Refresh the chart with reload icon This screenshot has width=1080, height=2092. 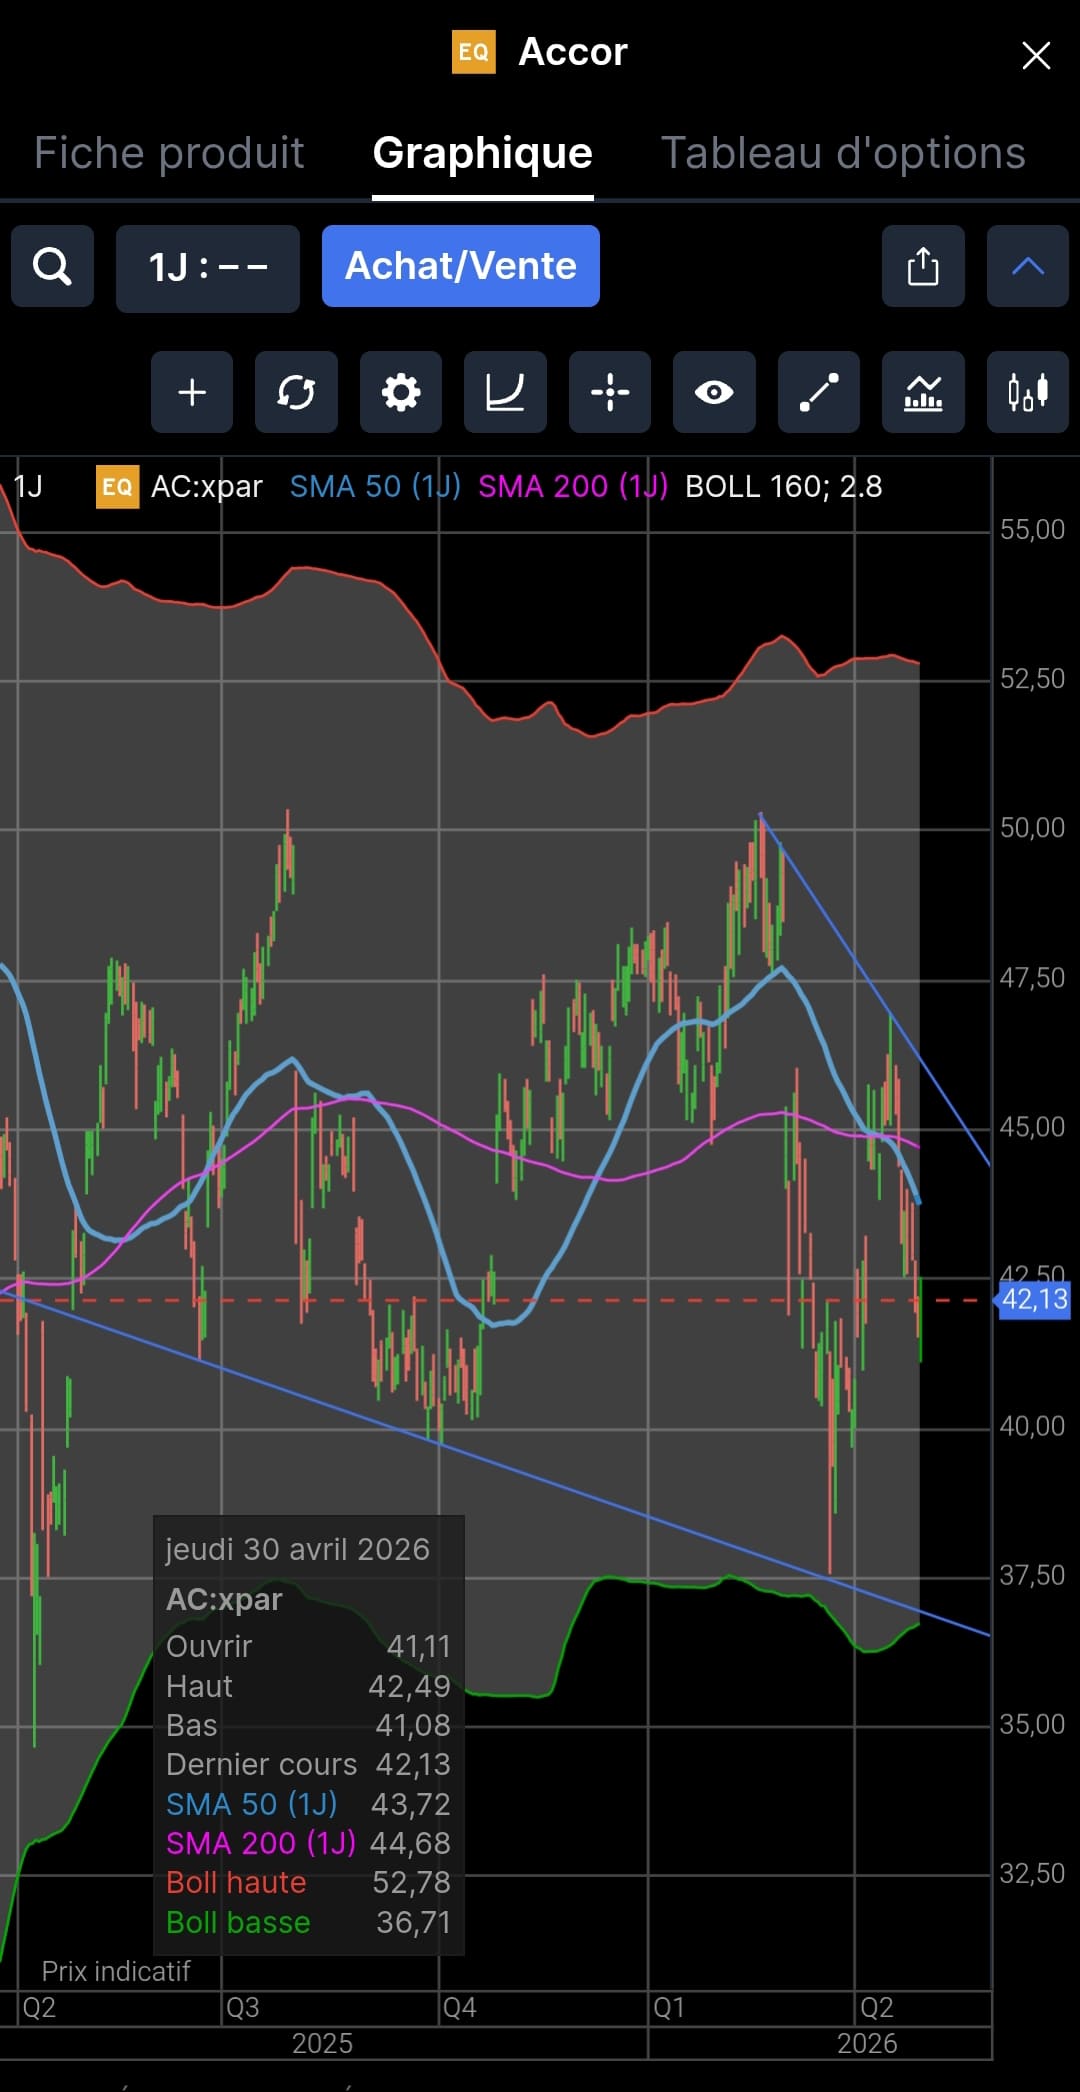click(296, 392)
